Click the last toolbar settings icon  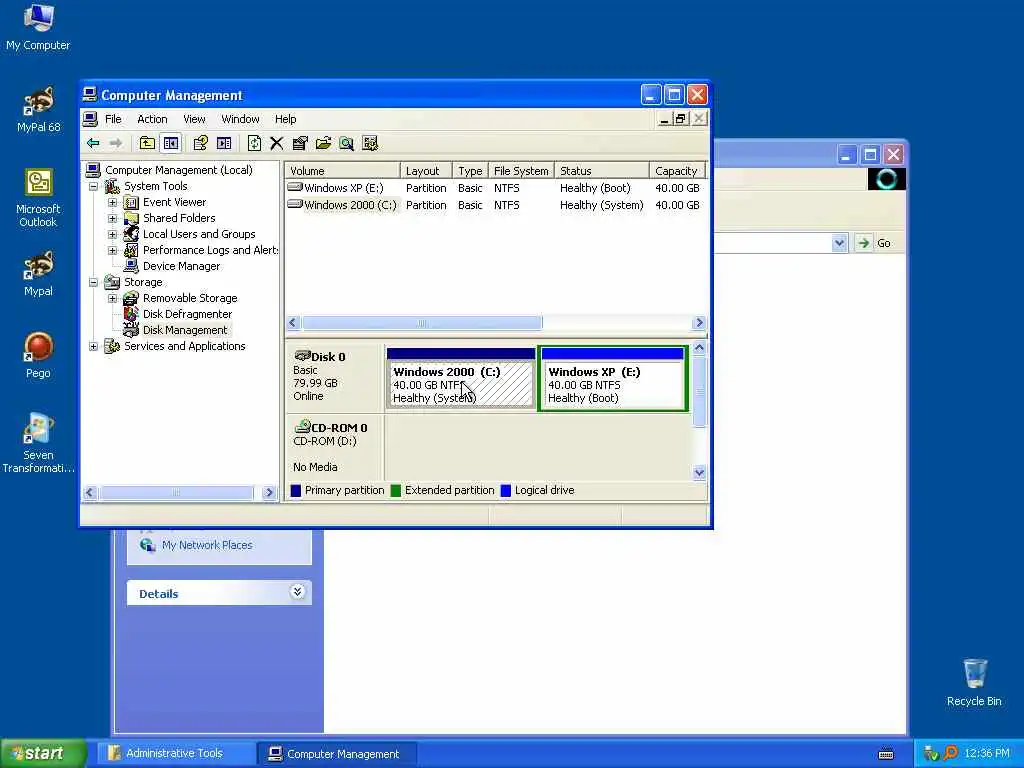[x=370, y=143]
